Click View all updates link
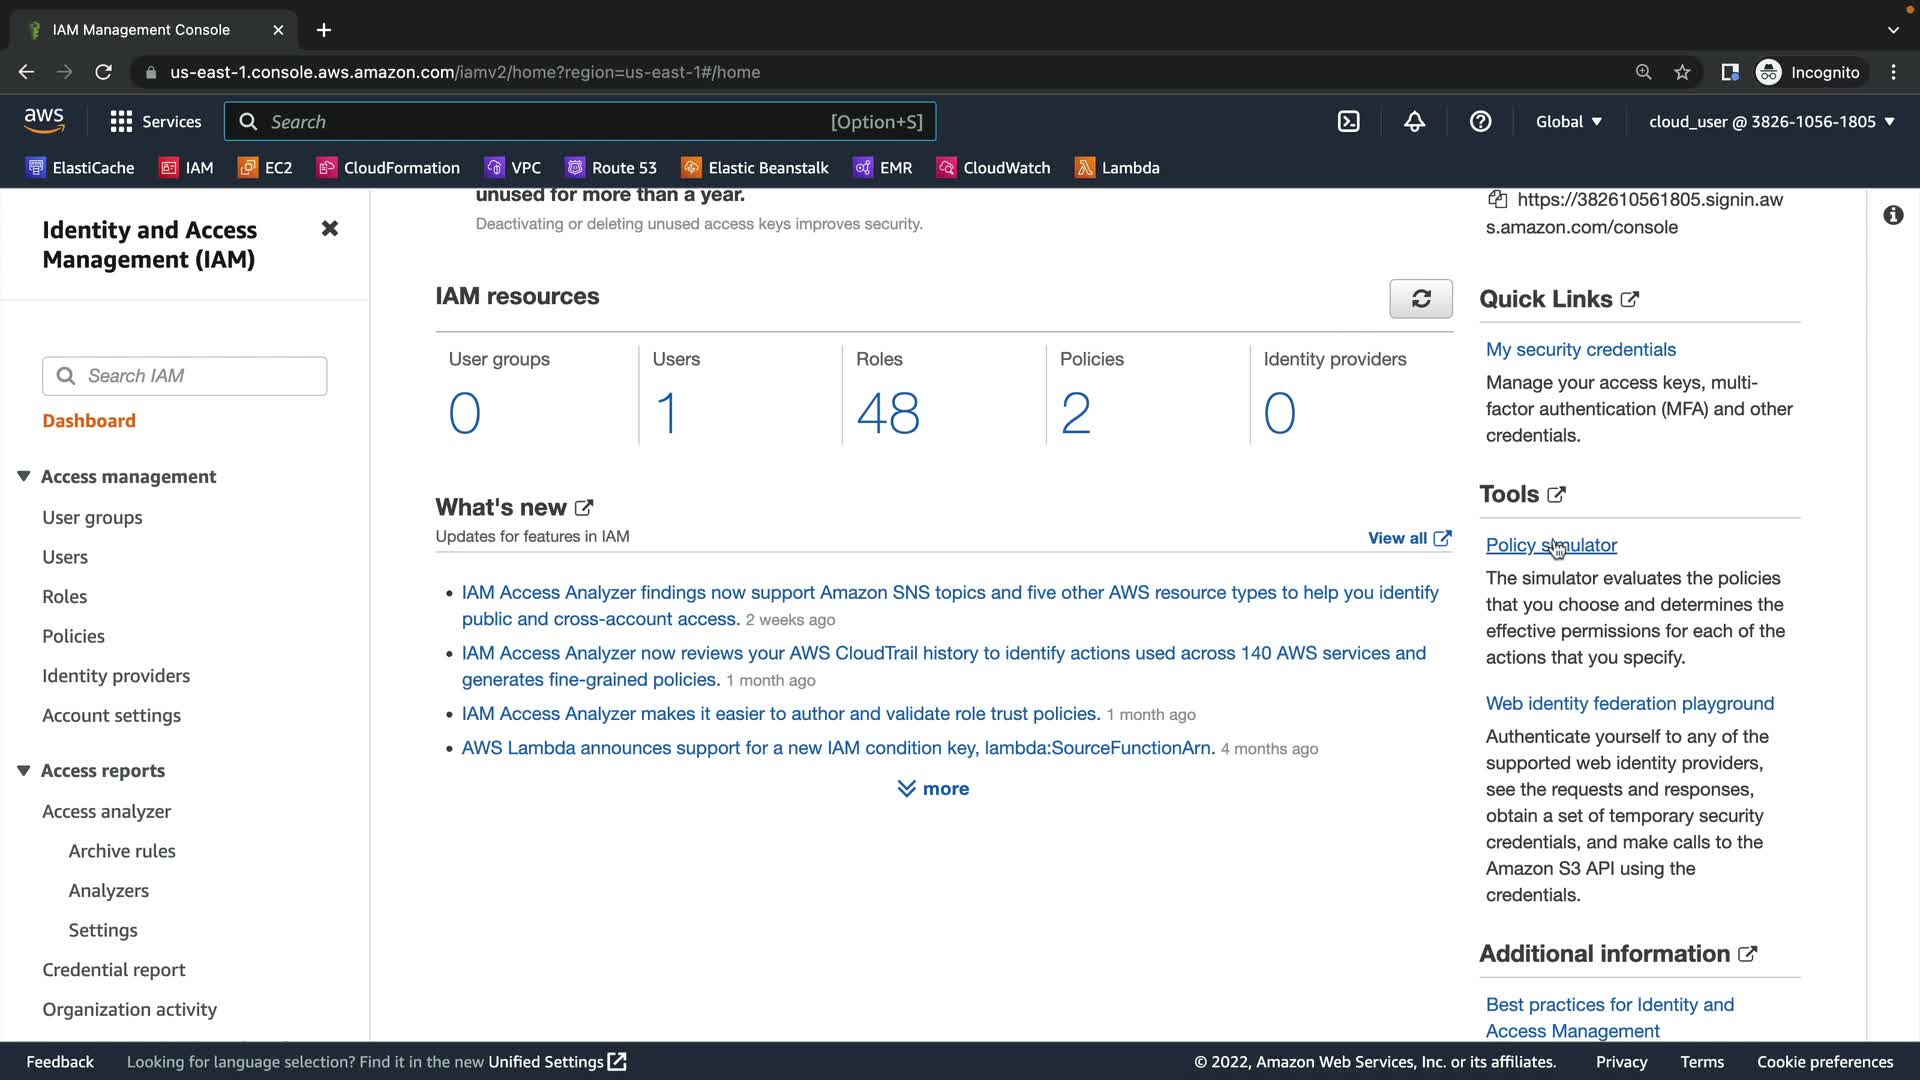Image resolution: width=1920 pixels, height=1080 pixels. click(1408, 538)
